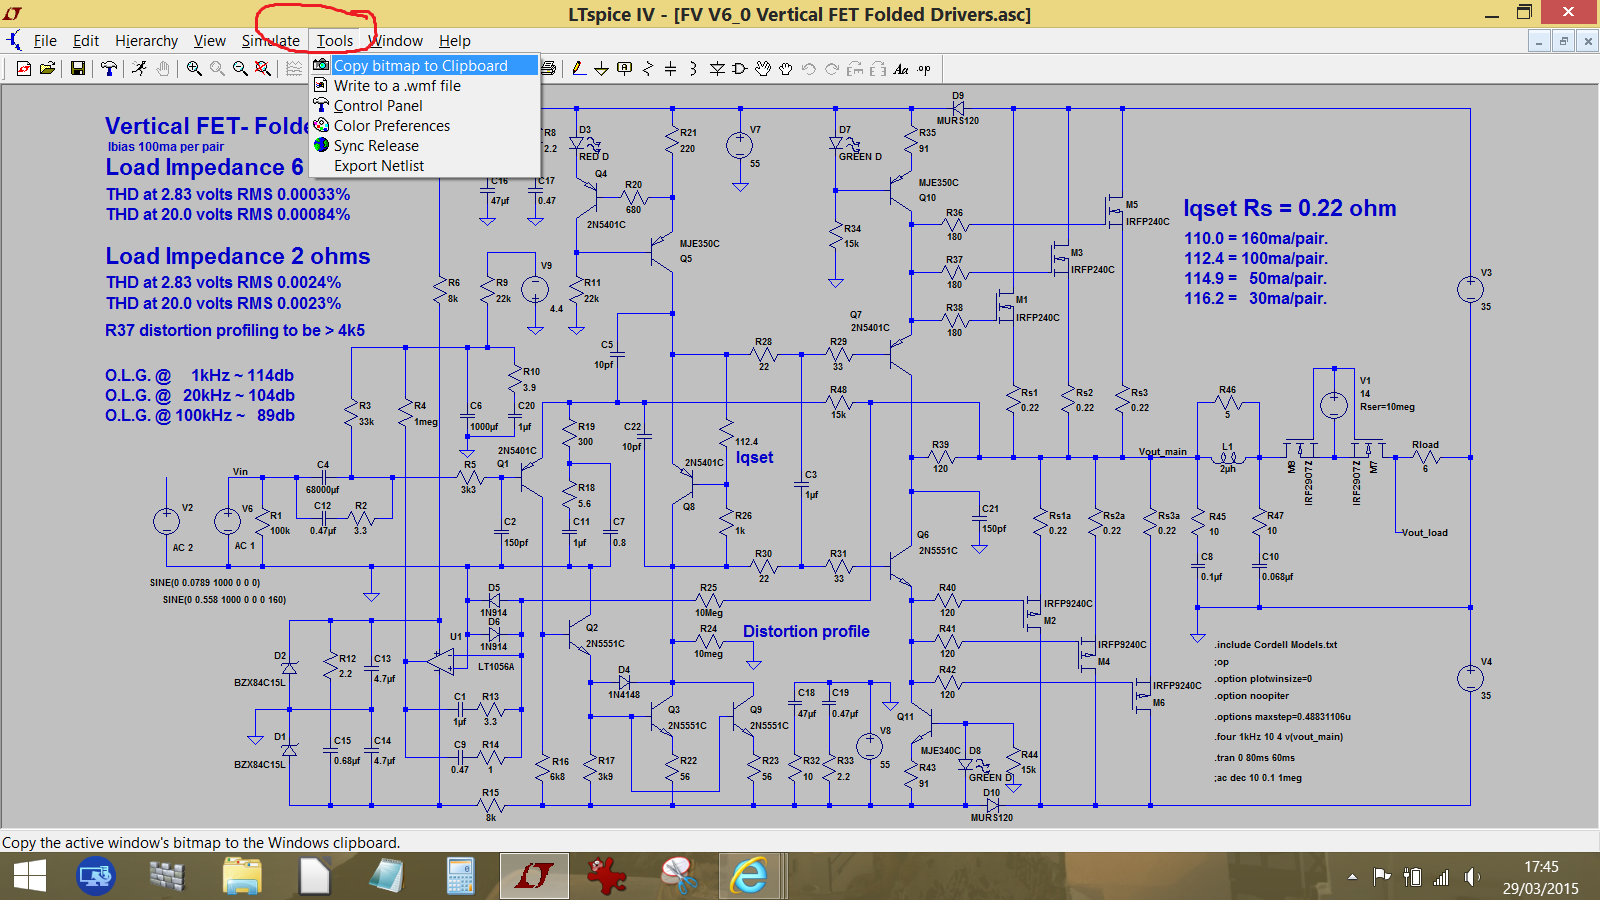Open a file with the Open folder icon
1600x900 pixels.
point(47,68)
